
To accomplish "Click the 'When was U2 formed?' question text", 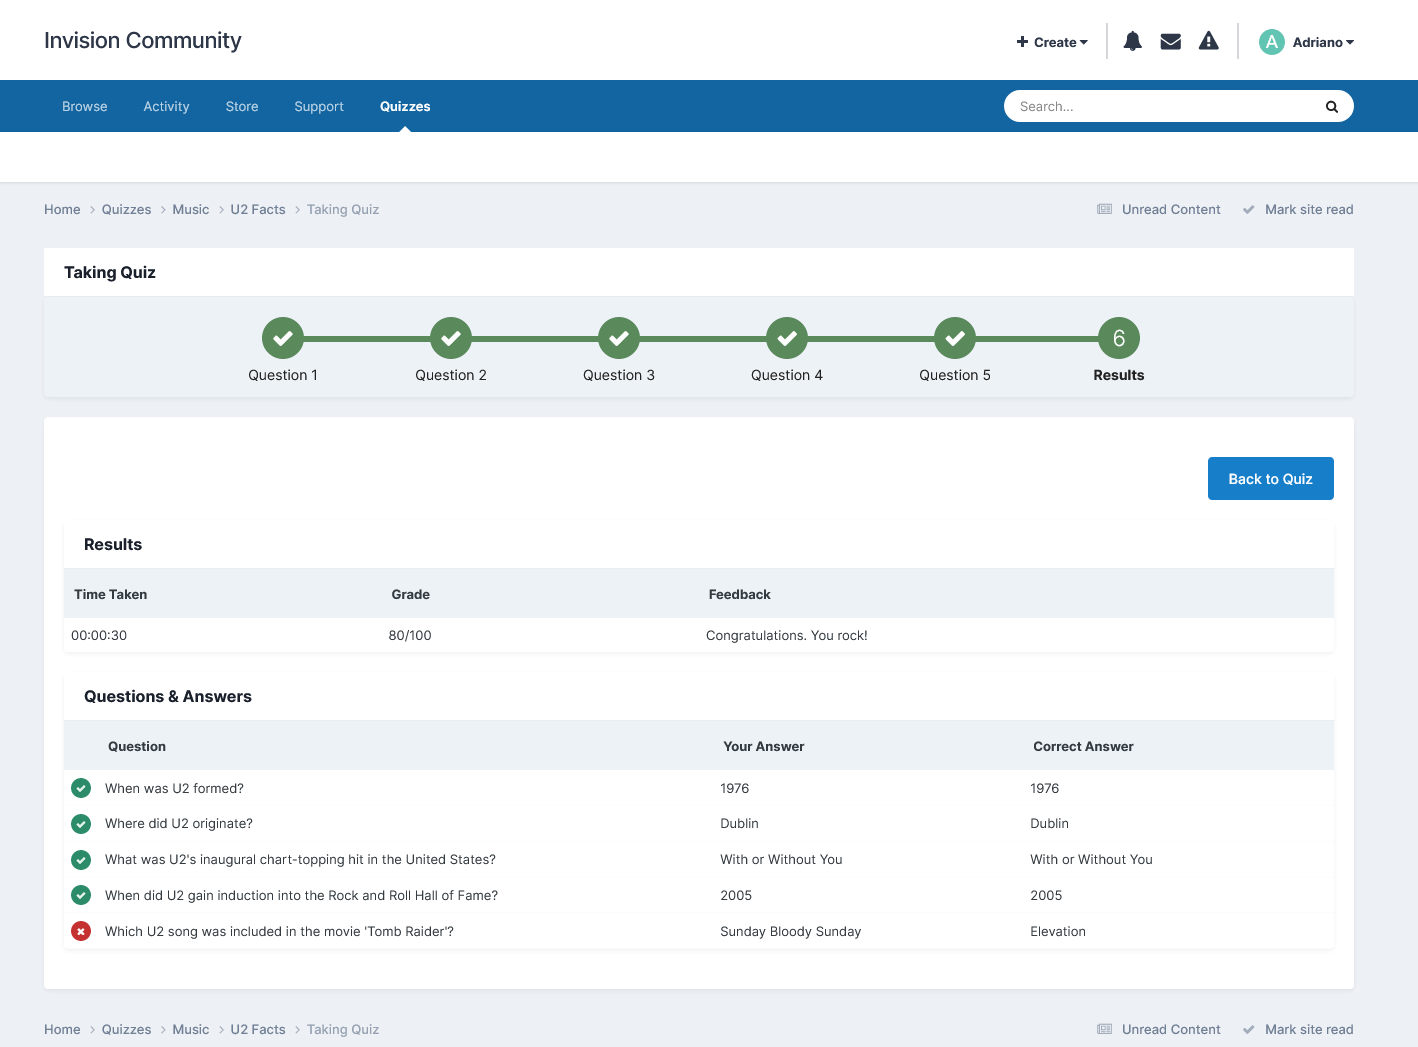I will (x=174, y=788).
